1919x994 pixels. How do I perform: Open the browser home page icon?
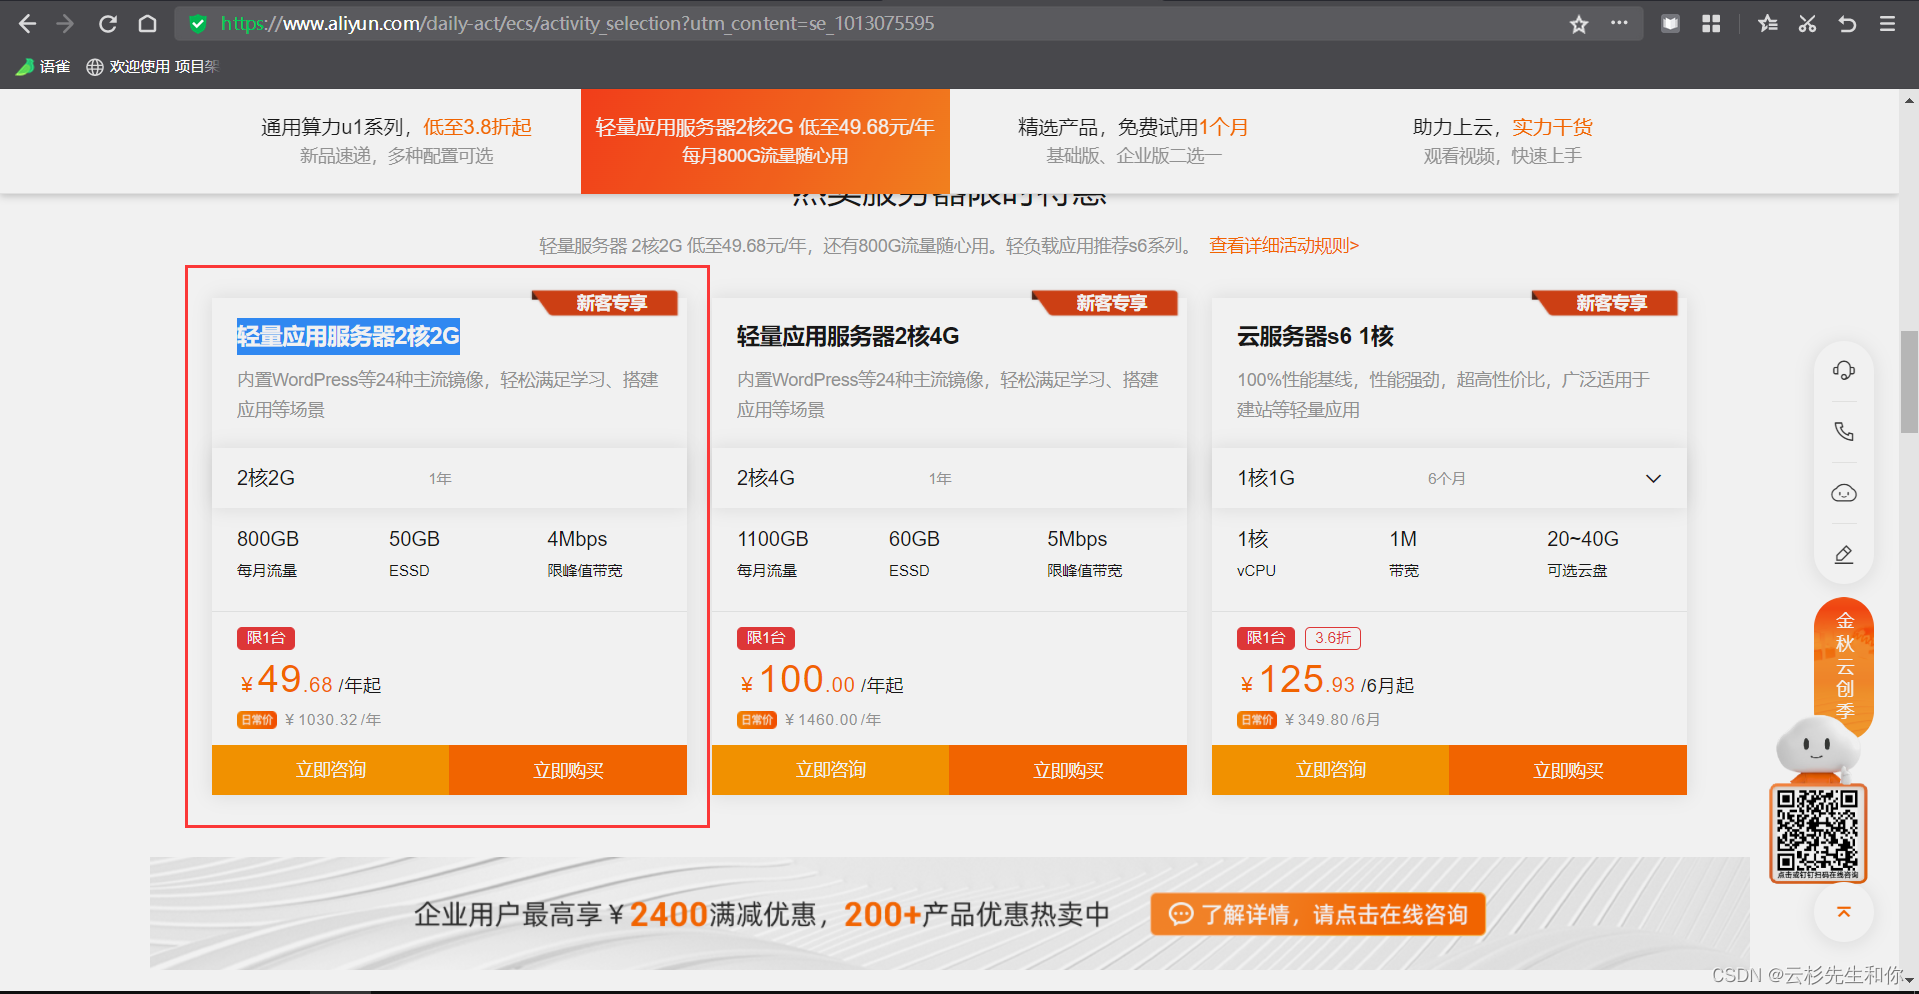click(x=147, y=23)
